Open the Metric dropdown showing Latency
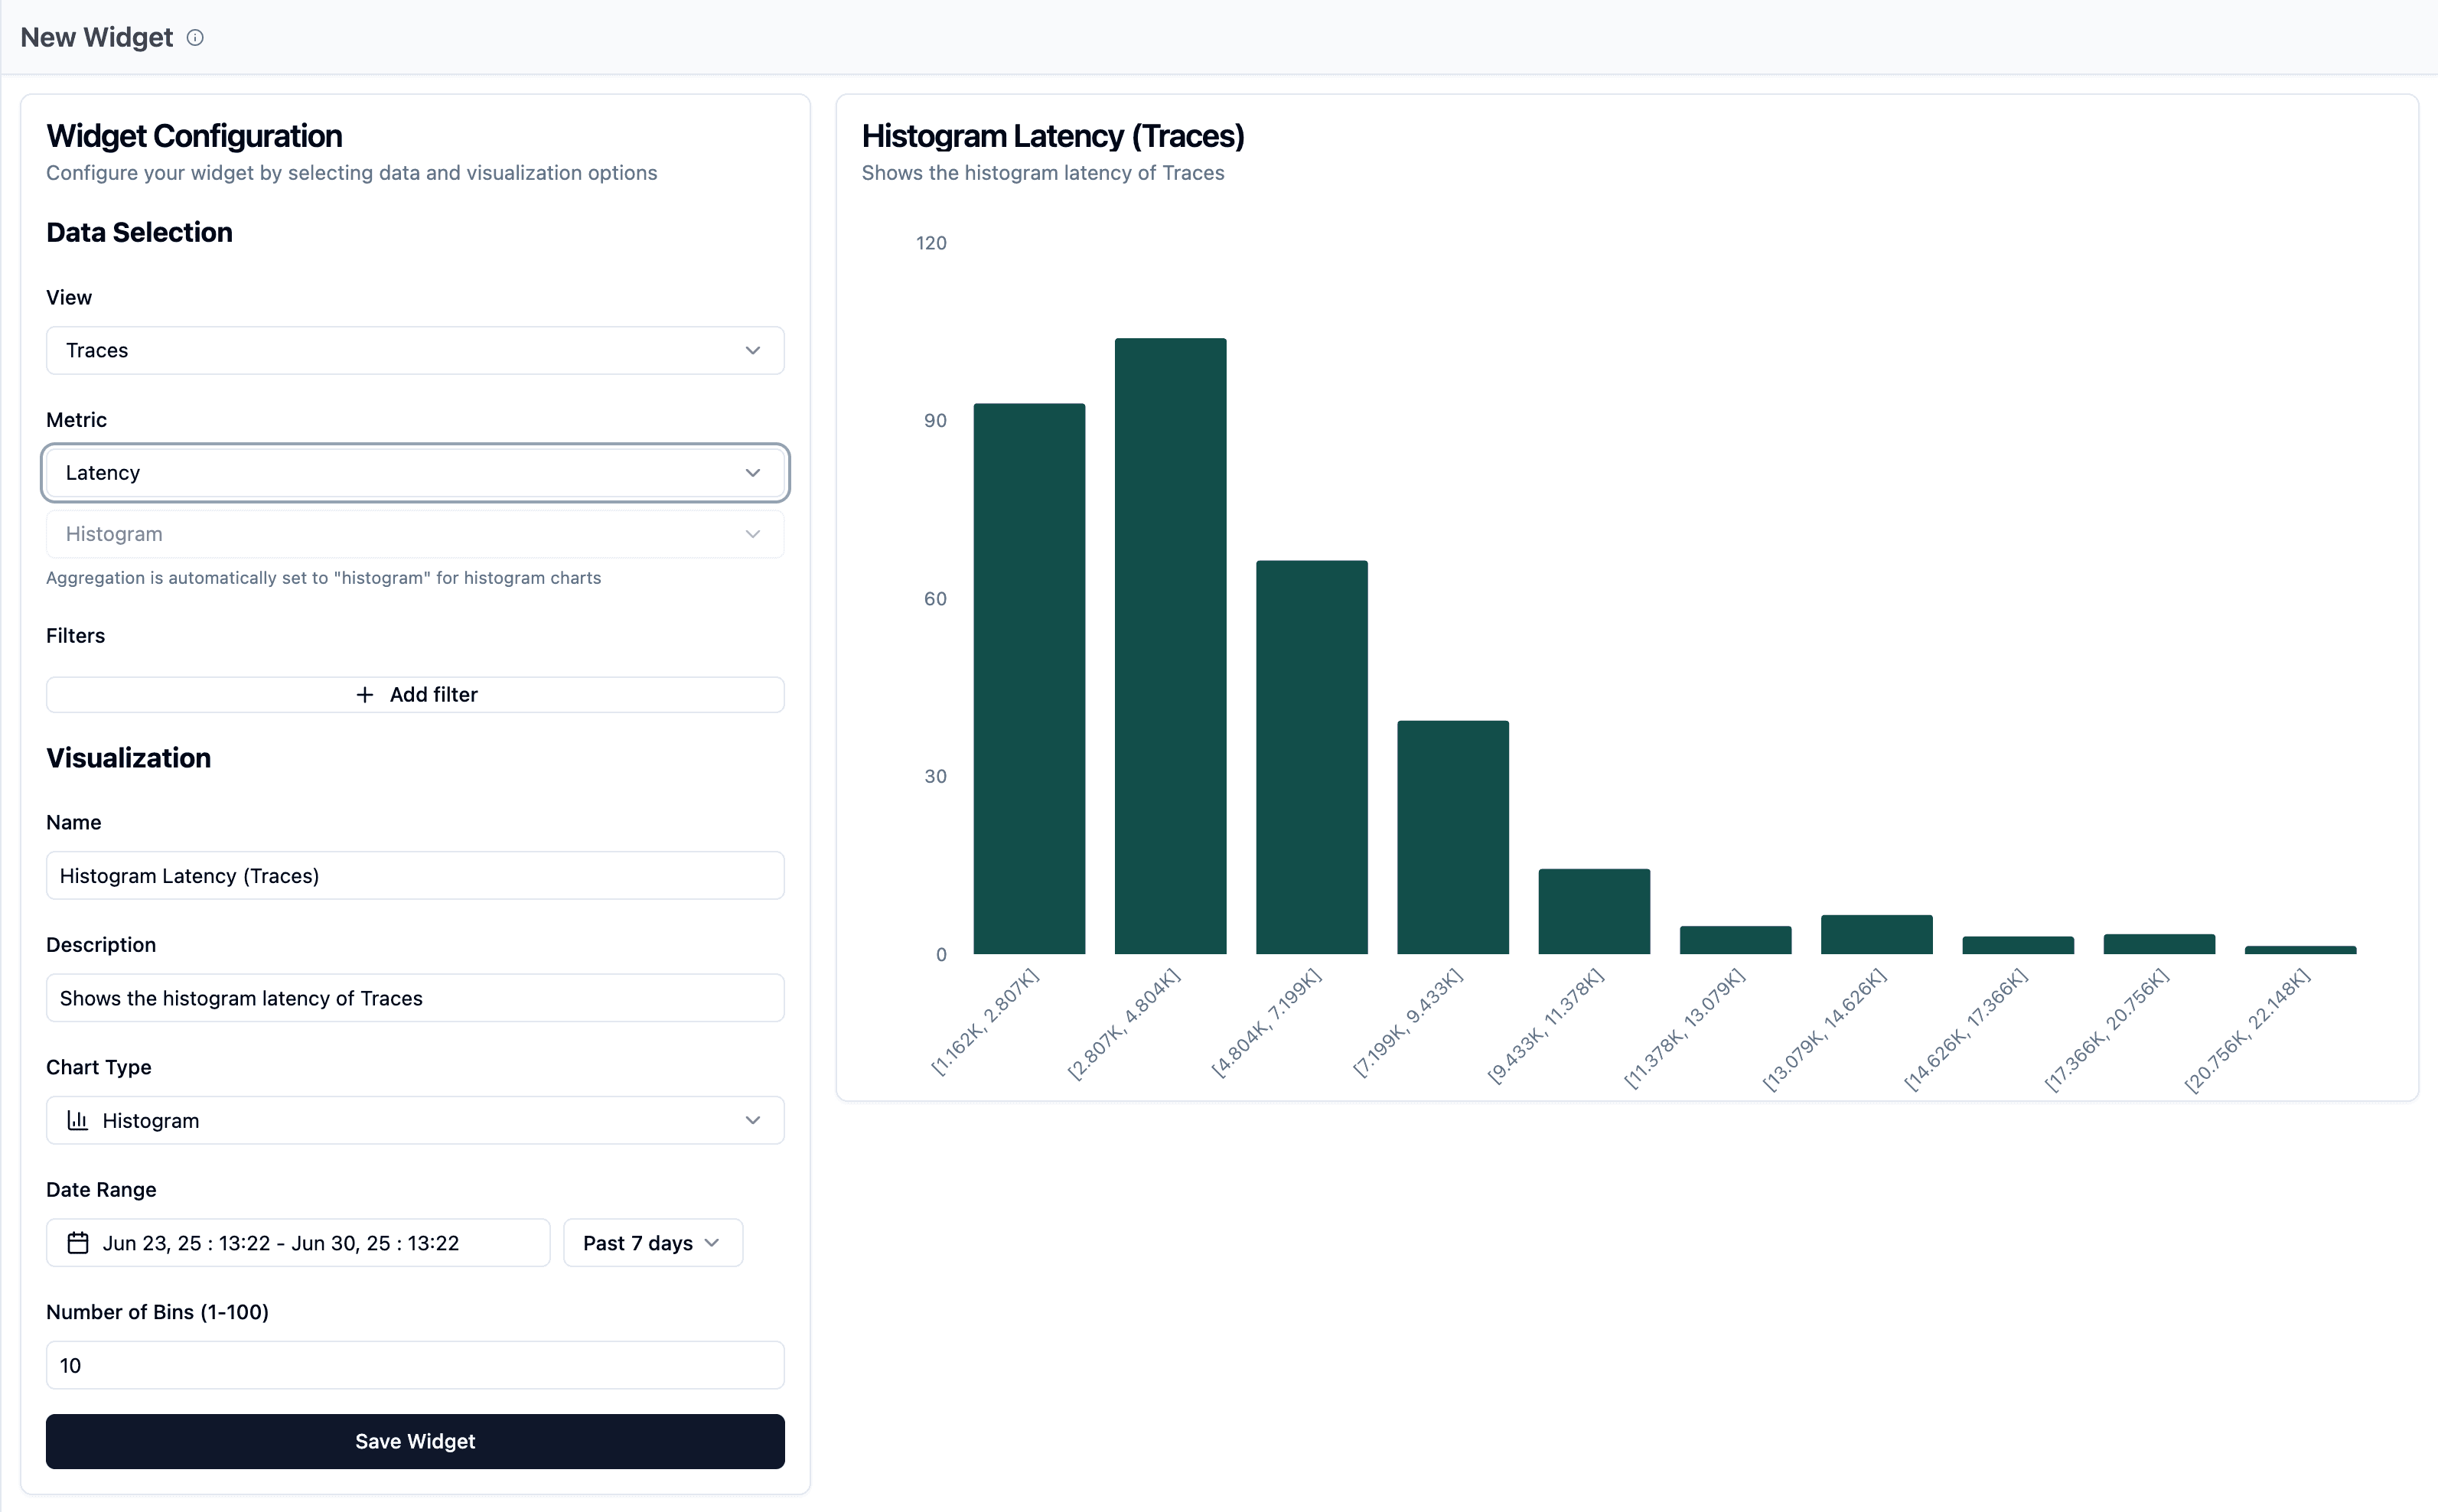2438x1512 pixels. click(415, 472)
